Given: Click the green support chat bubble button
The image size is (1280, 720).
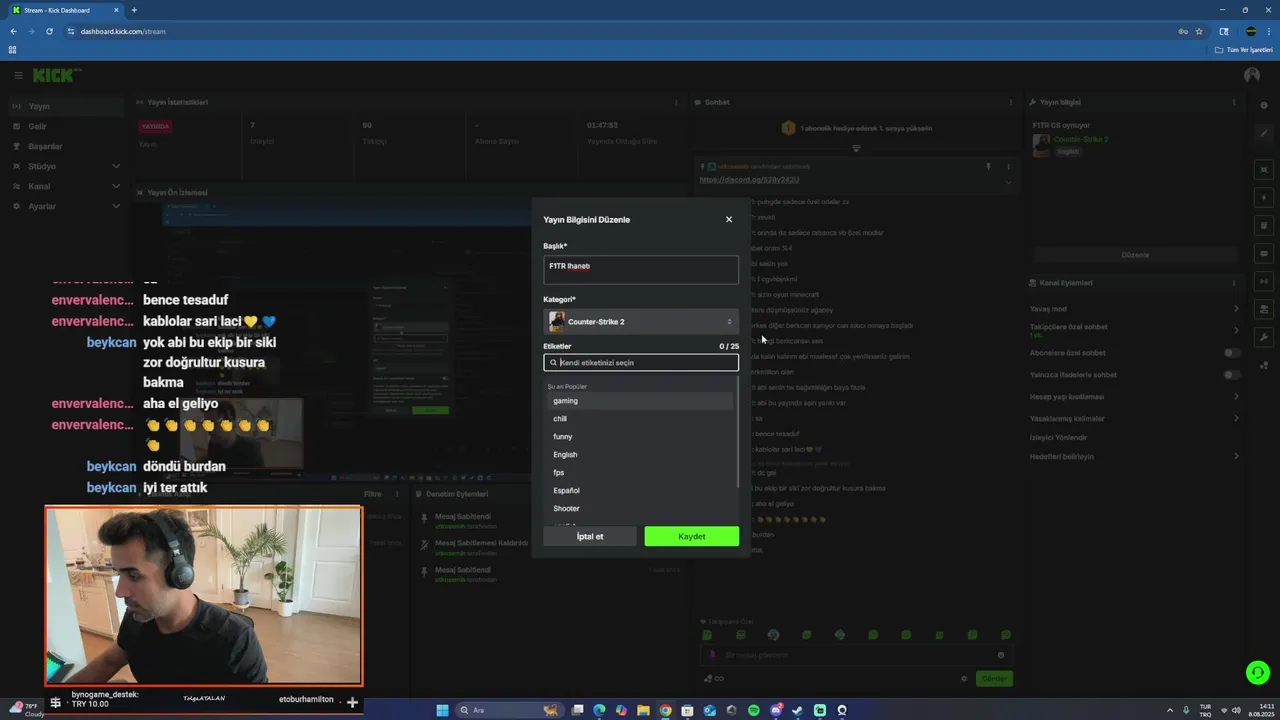Looking at the screenshot, I should click(x=1258, y=673).
